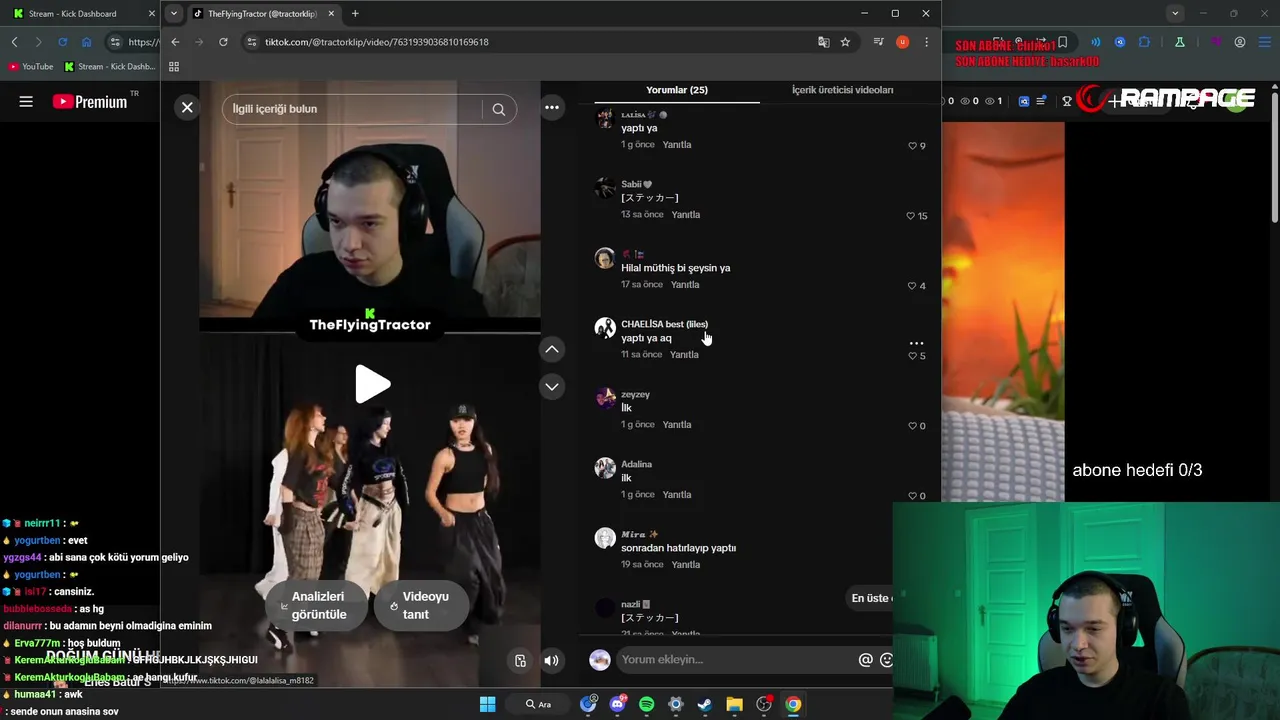Click the taskbar Ara search box
This screenshot has height=720, width=1280.
539,704
